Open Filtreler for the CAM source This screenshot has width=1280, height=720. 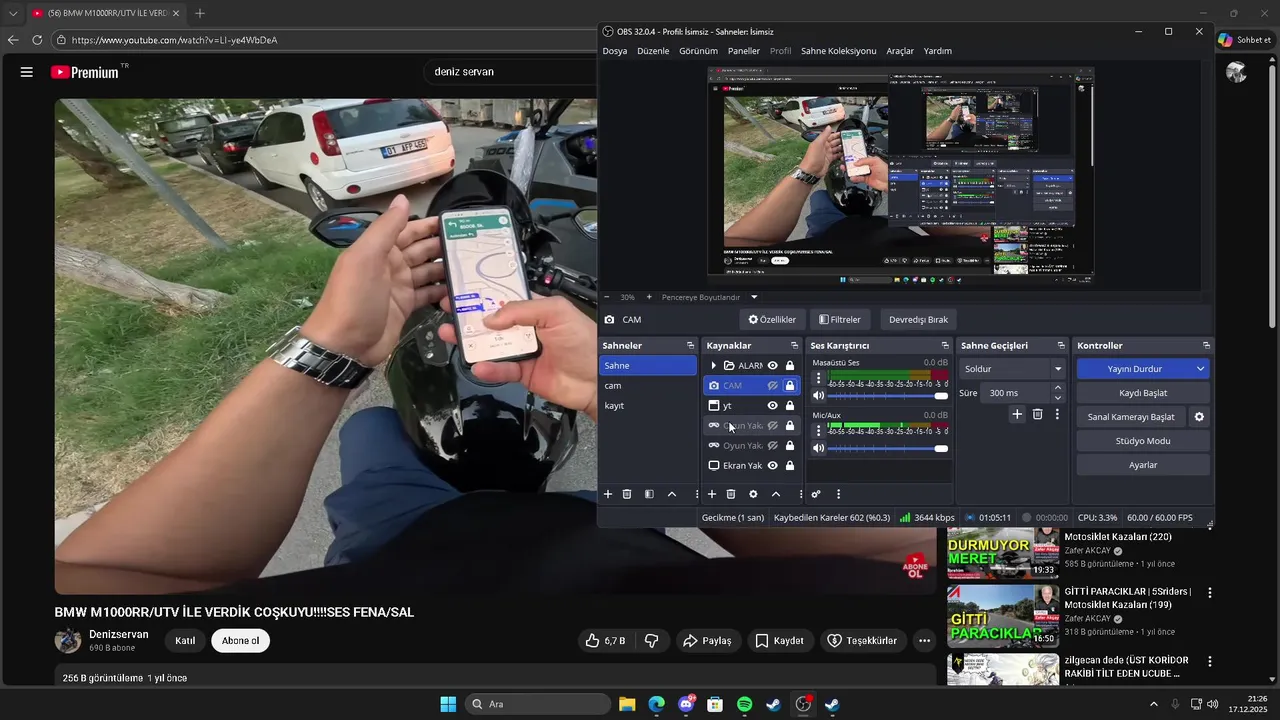point(840,320)
